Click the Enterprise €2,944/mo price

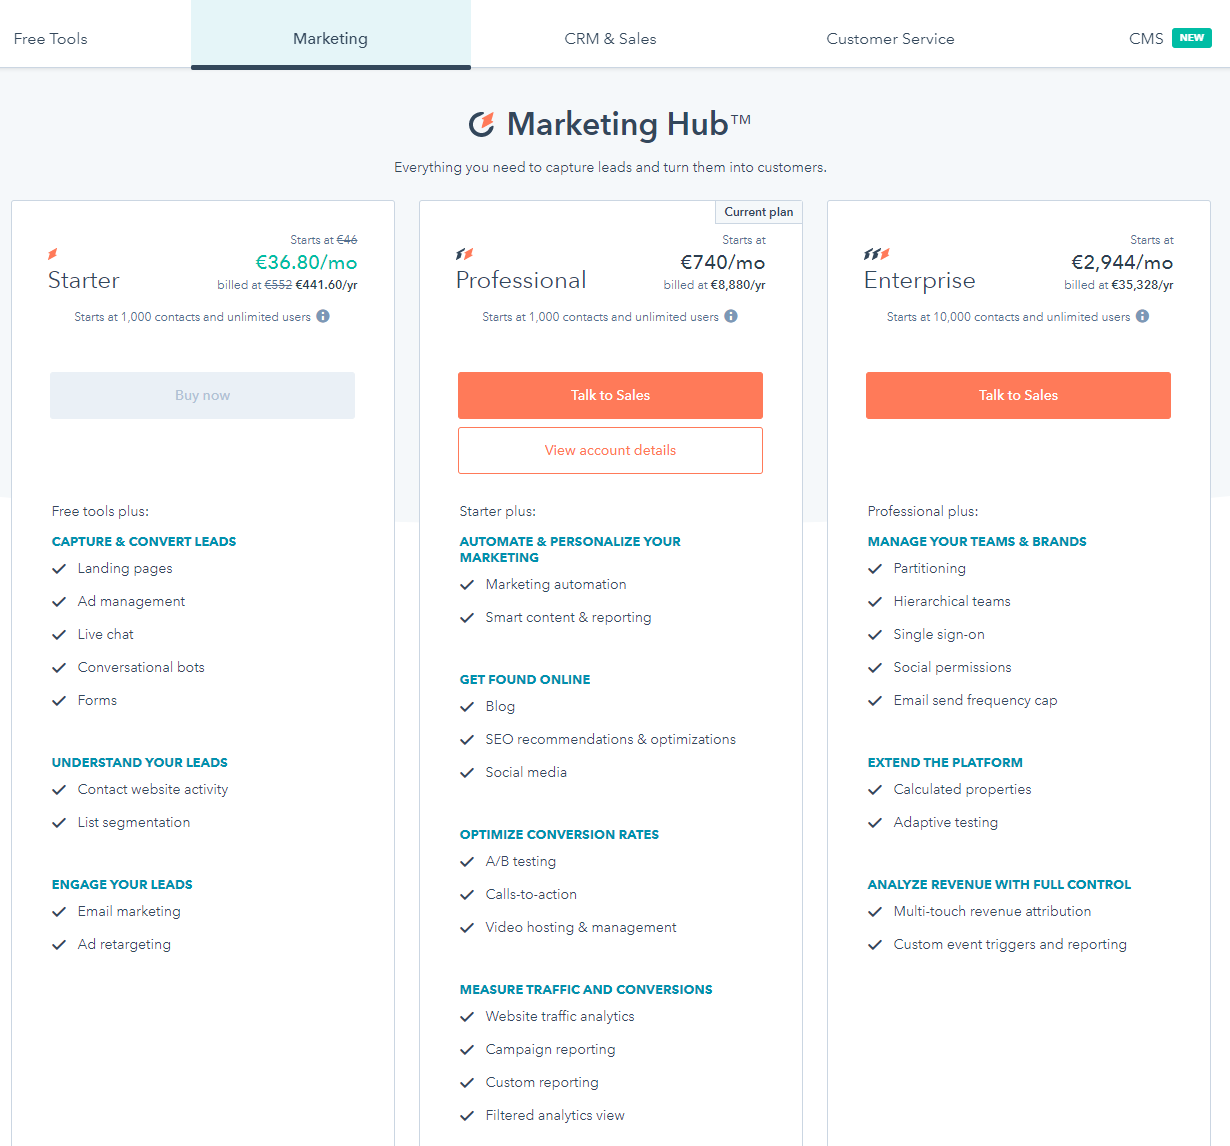tap(1122, 262)
